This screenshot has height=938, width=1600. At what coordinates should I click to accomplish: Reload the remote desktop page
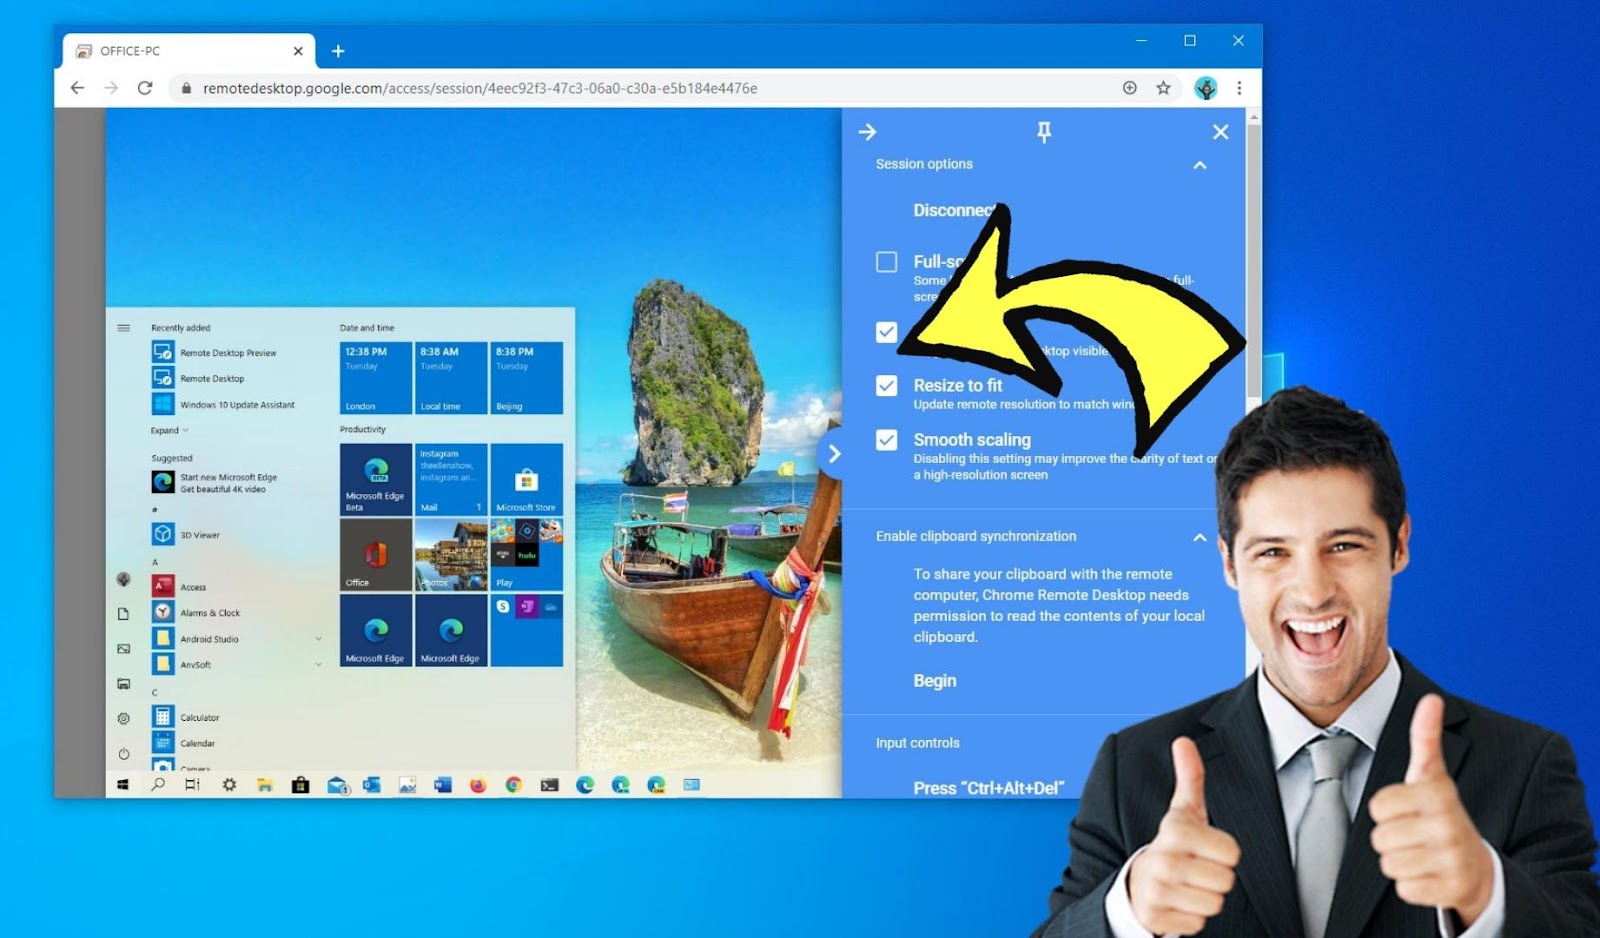(145, 88)
